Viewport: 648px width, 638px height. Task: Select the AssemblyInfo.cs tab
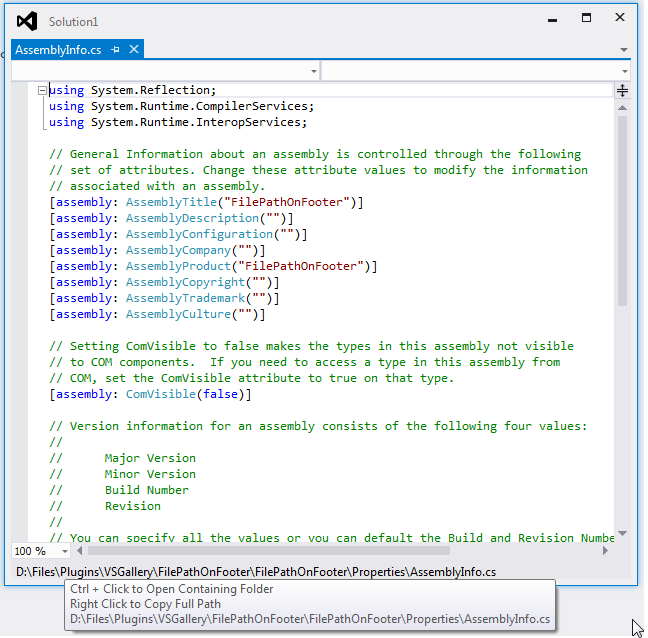pos(58,49)
